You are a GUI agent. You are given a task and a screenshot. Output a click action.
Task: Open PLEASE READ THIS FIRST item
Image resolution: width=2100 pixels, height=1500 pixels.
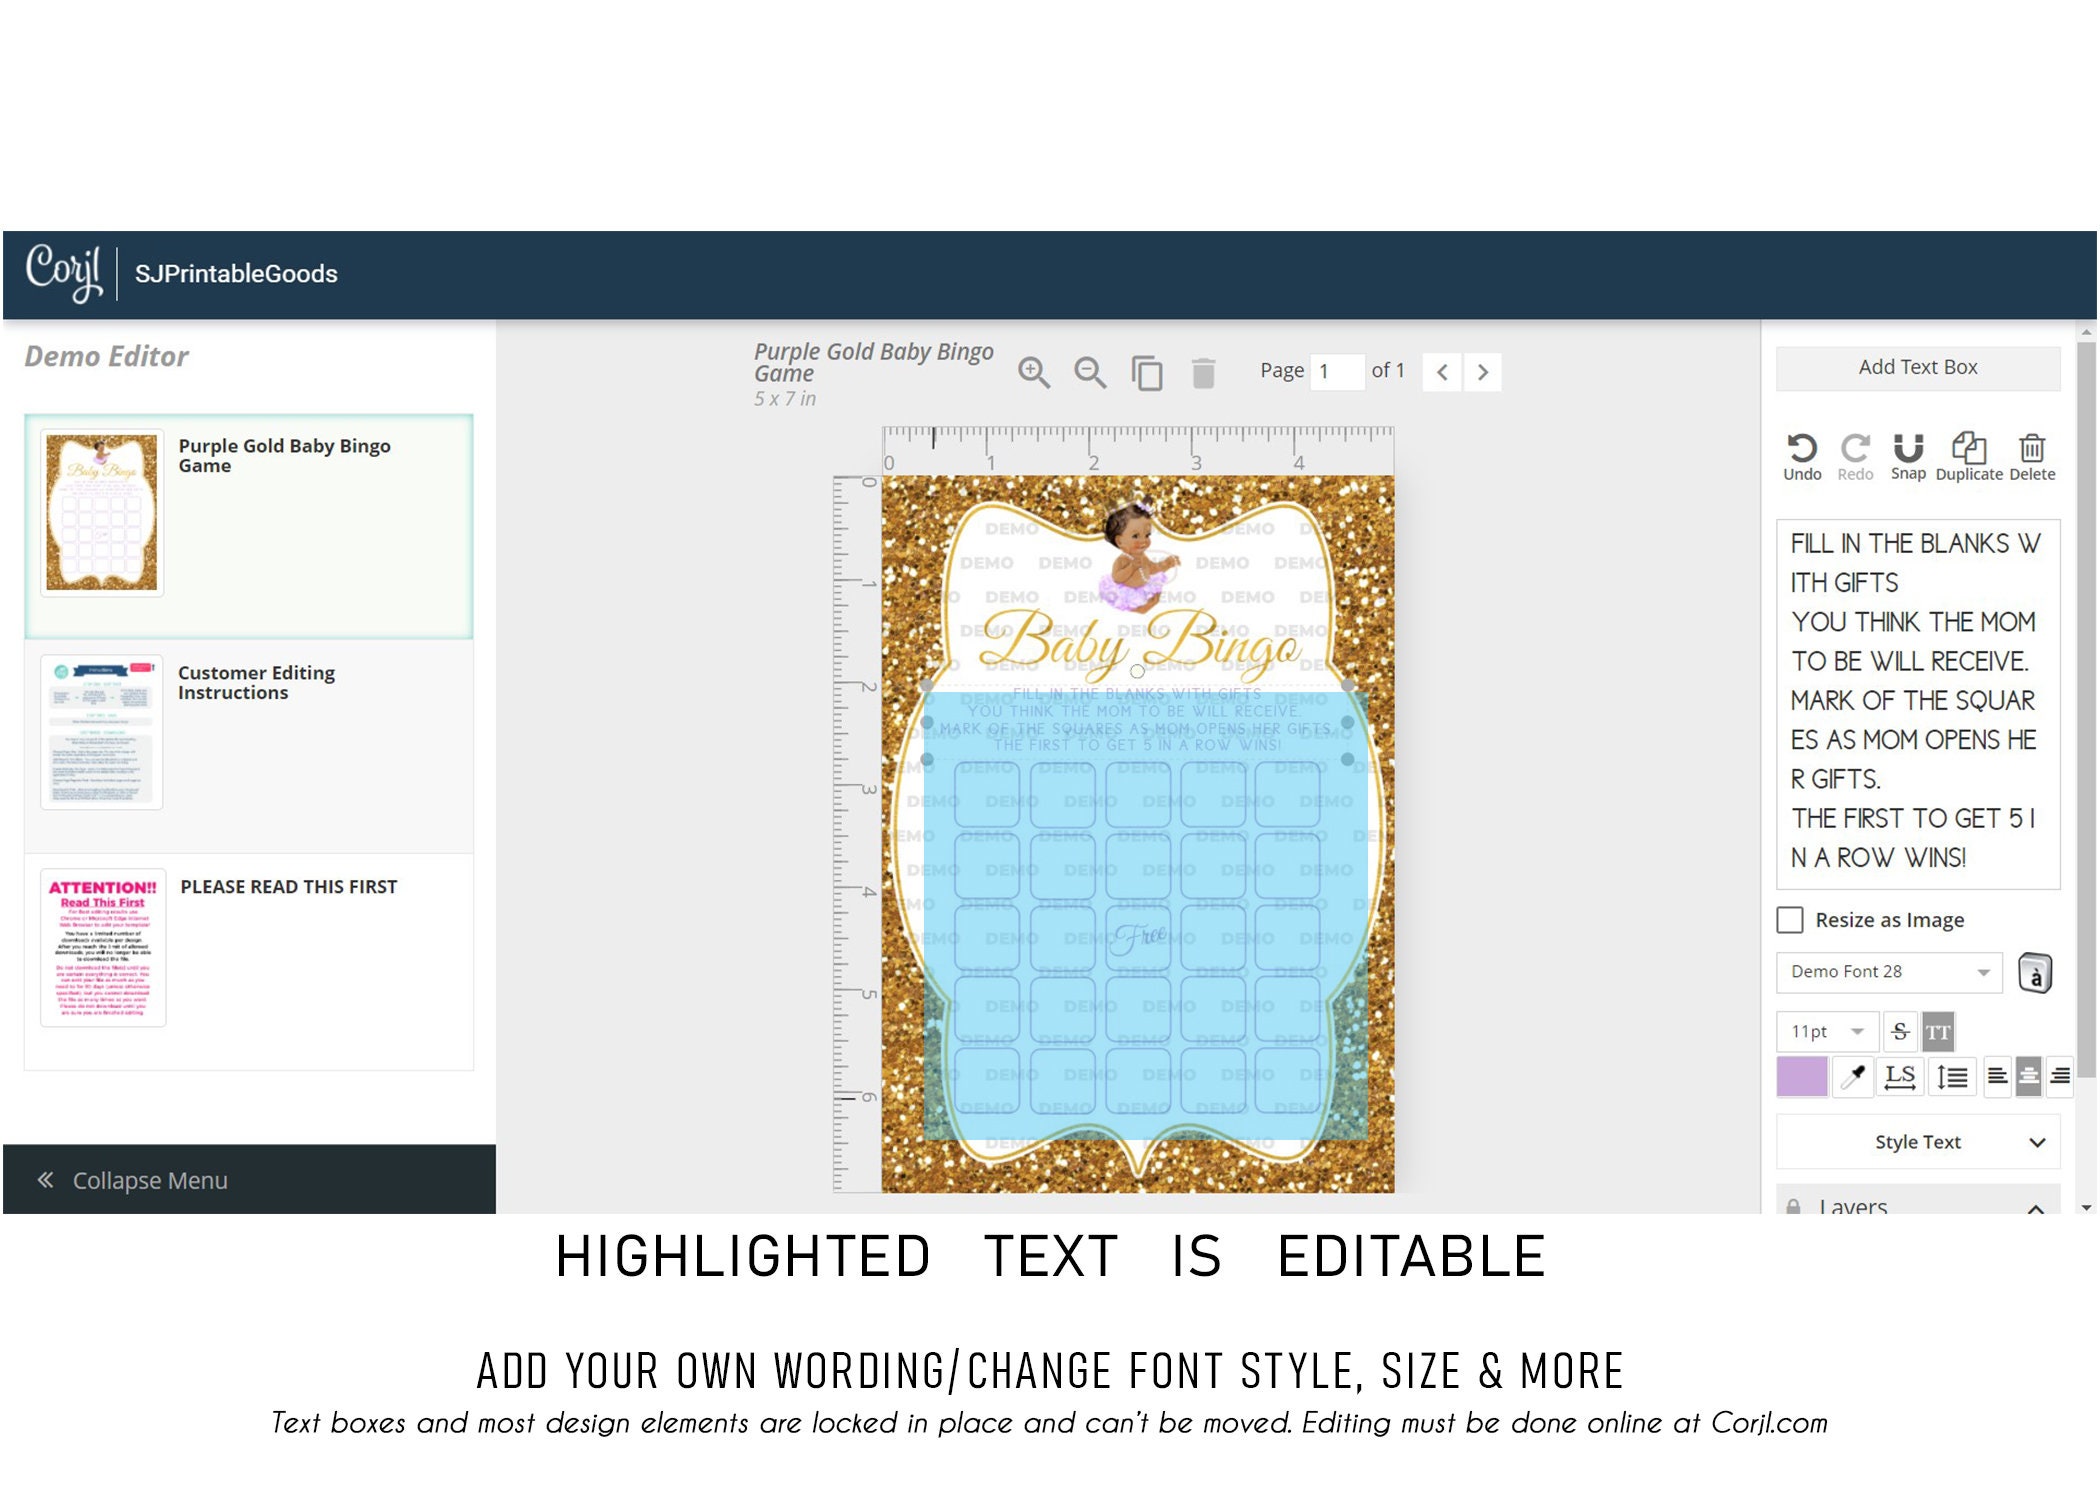point(249,961)
